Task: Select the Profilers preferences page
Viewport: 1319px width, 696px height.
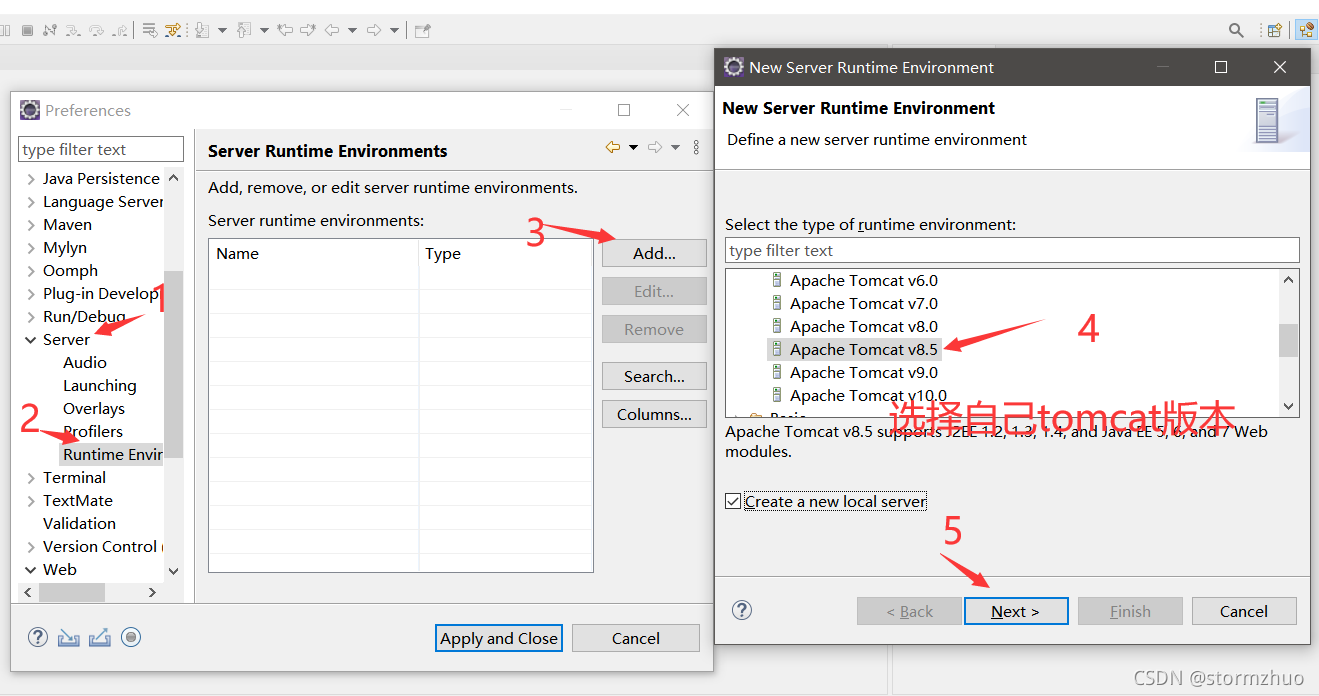Action: point(93,431)
